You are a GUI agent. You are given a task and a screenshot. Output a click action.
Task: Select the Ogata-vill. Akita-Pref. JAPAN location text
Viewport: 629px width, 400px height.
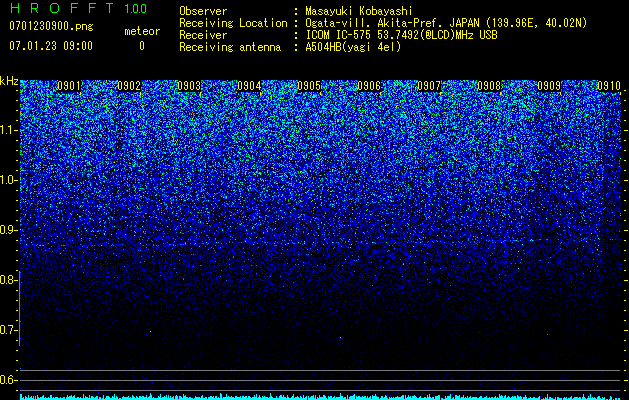click(446, 23)
